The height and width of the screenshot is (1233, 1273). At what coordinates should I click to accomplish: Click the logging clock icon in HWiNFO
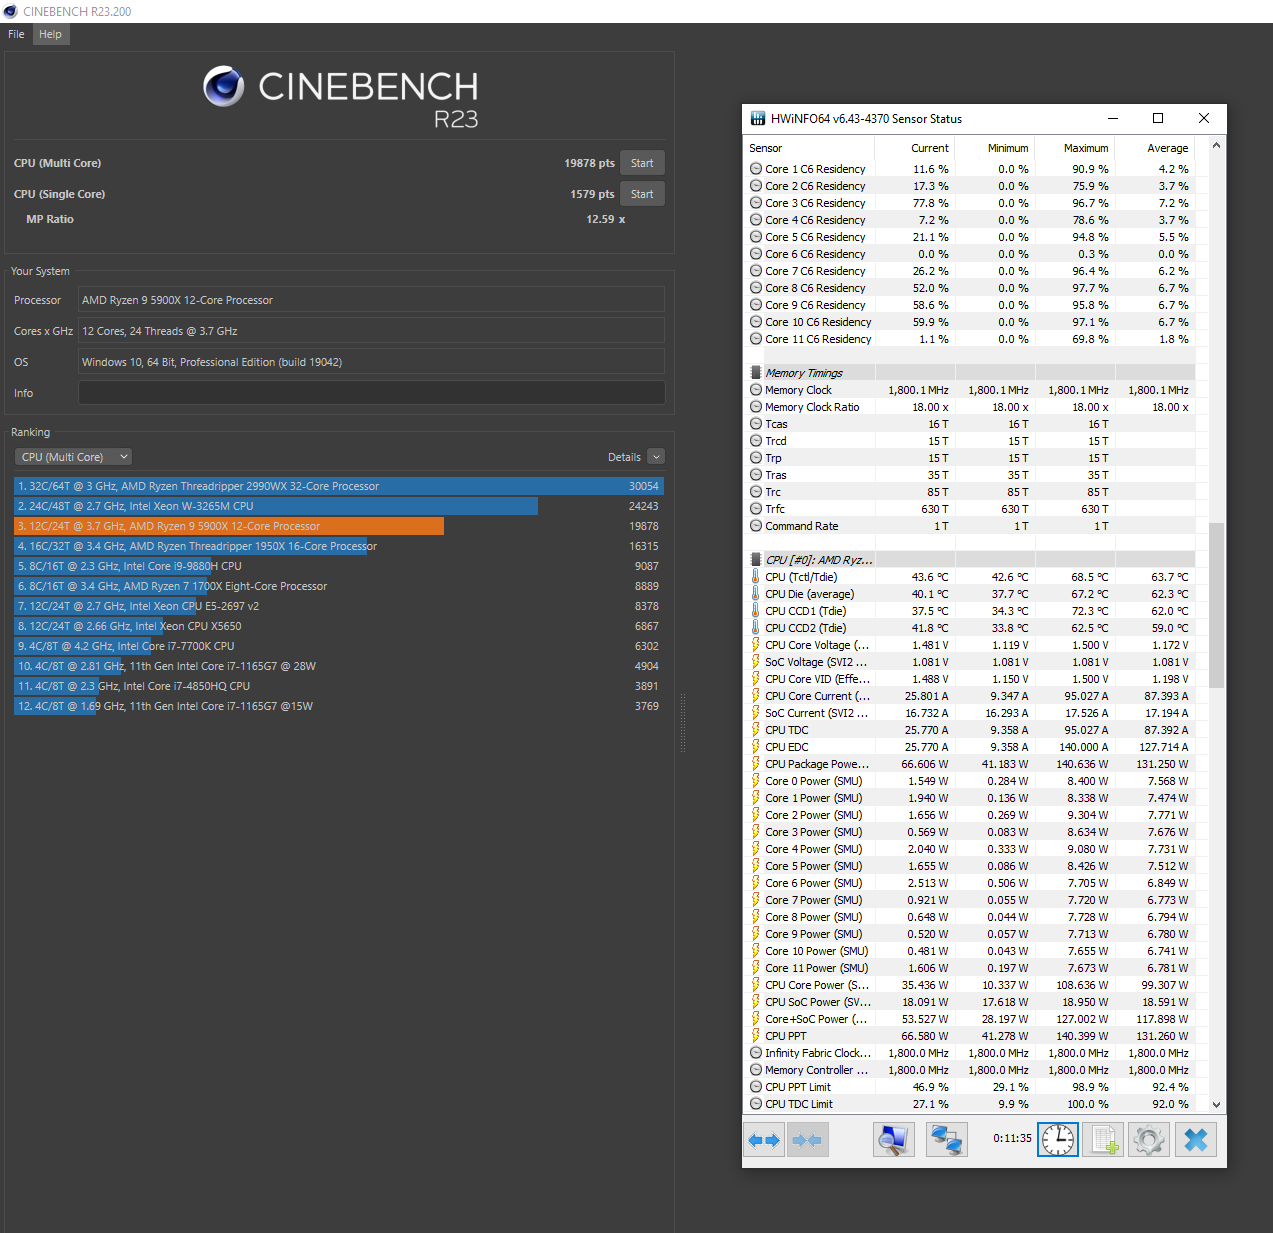click(1058, 1139)
